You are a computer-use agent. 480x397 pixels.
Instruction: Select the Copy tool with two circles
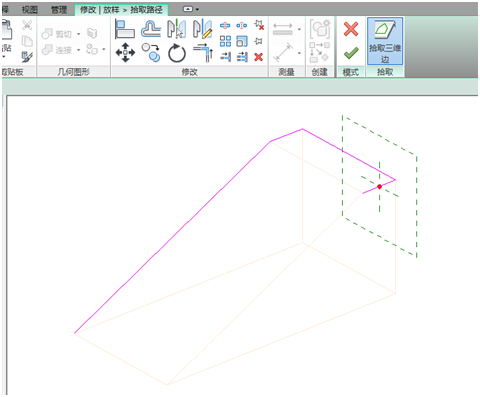point(151,53)
